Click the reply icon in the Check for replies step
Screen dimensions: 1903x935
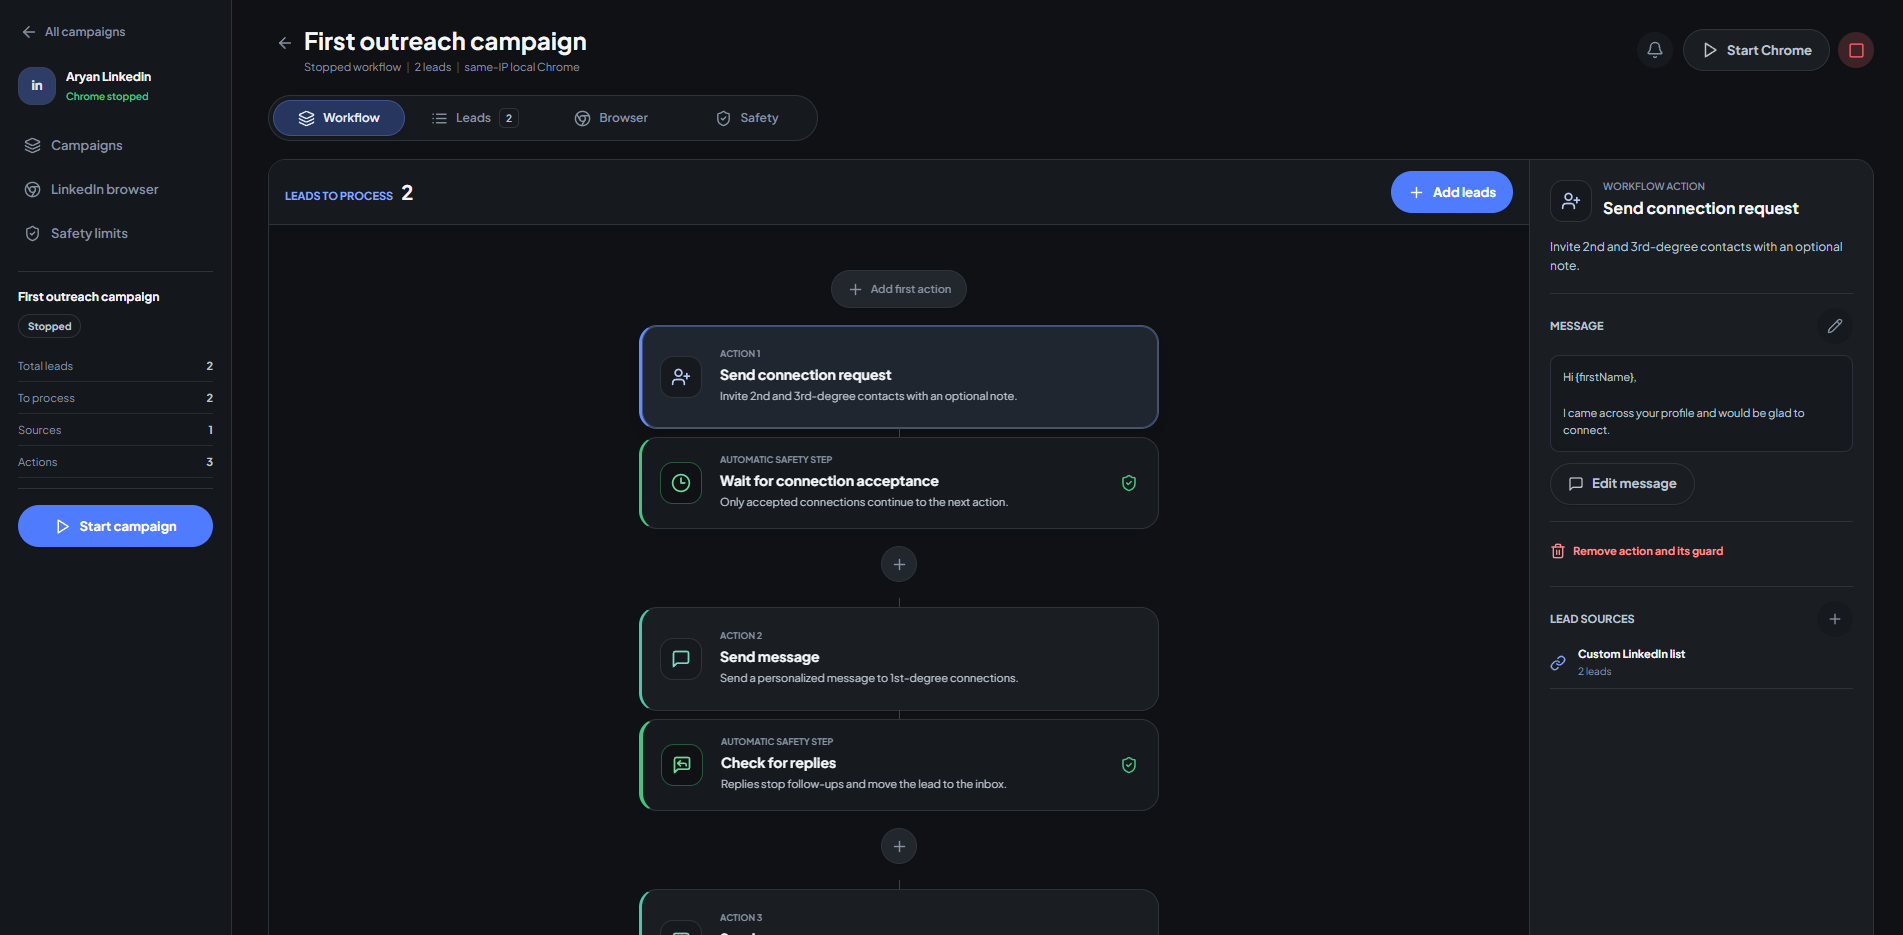[682, 765]
